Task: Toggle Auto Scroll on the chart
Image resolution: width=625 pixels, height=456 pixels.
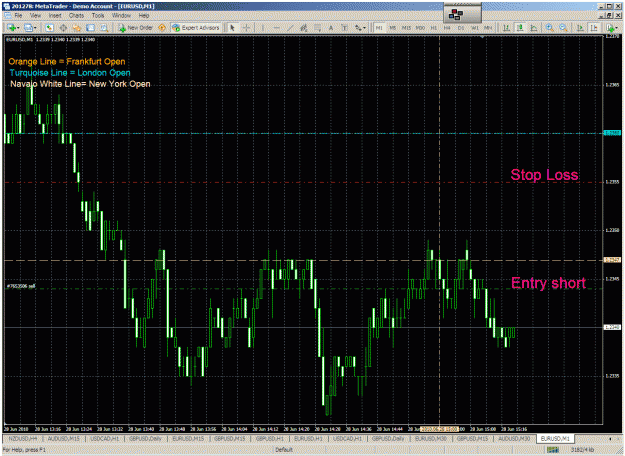Action: tap(580, 28)
